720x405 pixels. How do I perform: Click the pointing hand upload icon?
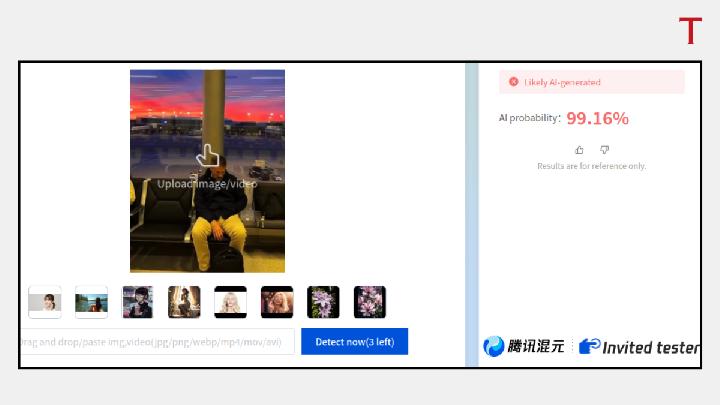click(x=207, y=156)
